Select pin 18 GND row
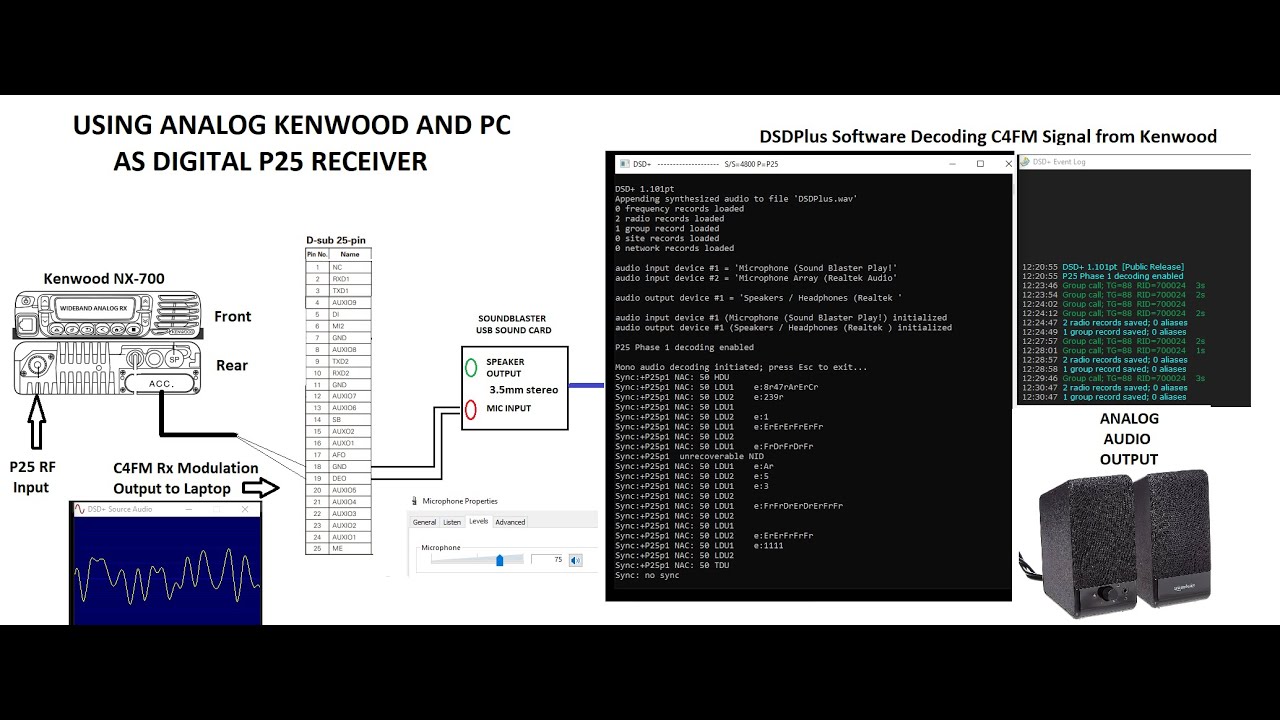This screenshot has width=1280, height=720. point(339,467)
